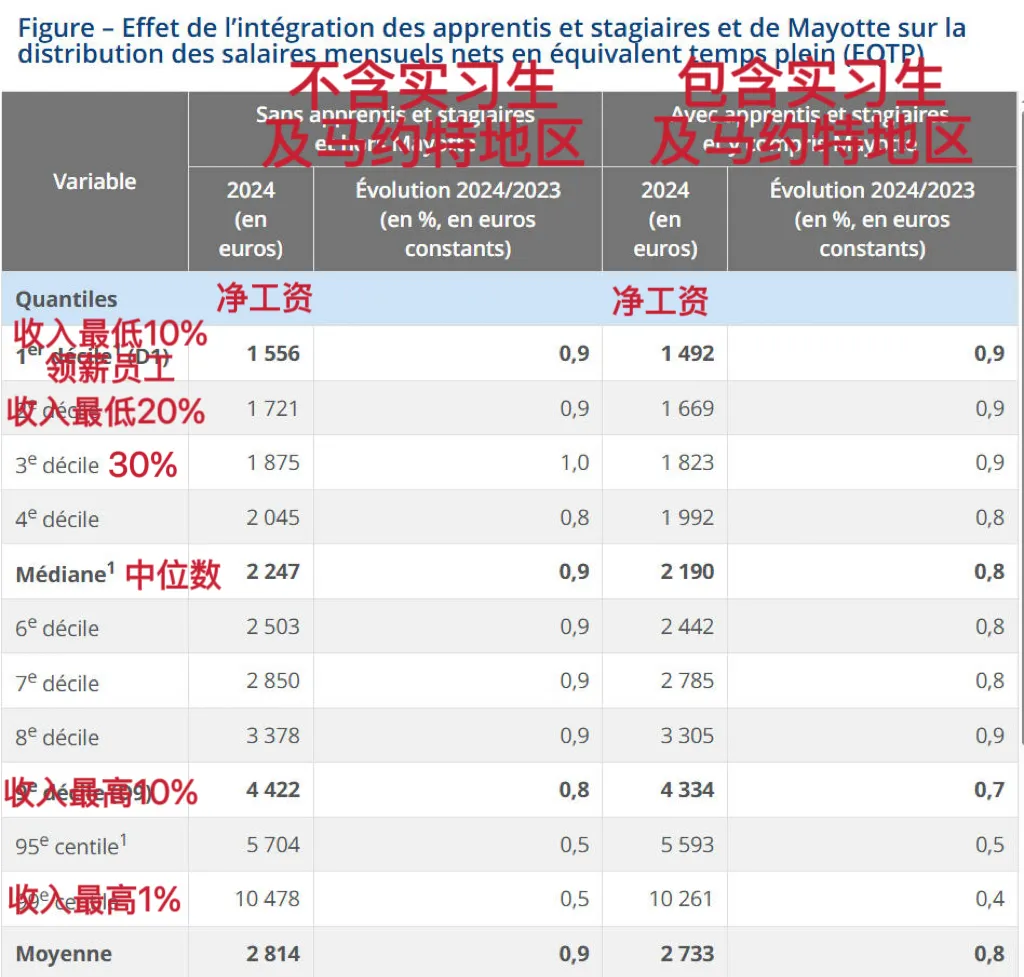Click the 9th decile value 4 422
This screenshot has width=1024, height=977.
pyautogui.click(x=273, y=790)
